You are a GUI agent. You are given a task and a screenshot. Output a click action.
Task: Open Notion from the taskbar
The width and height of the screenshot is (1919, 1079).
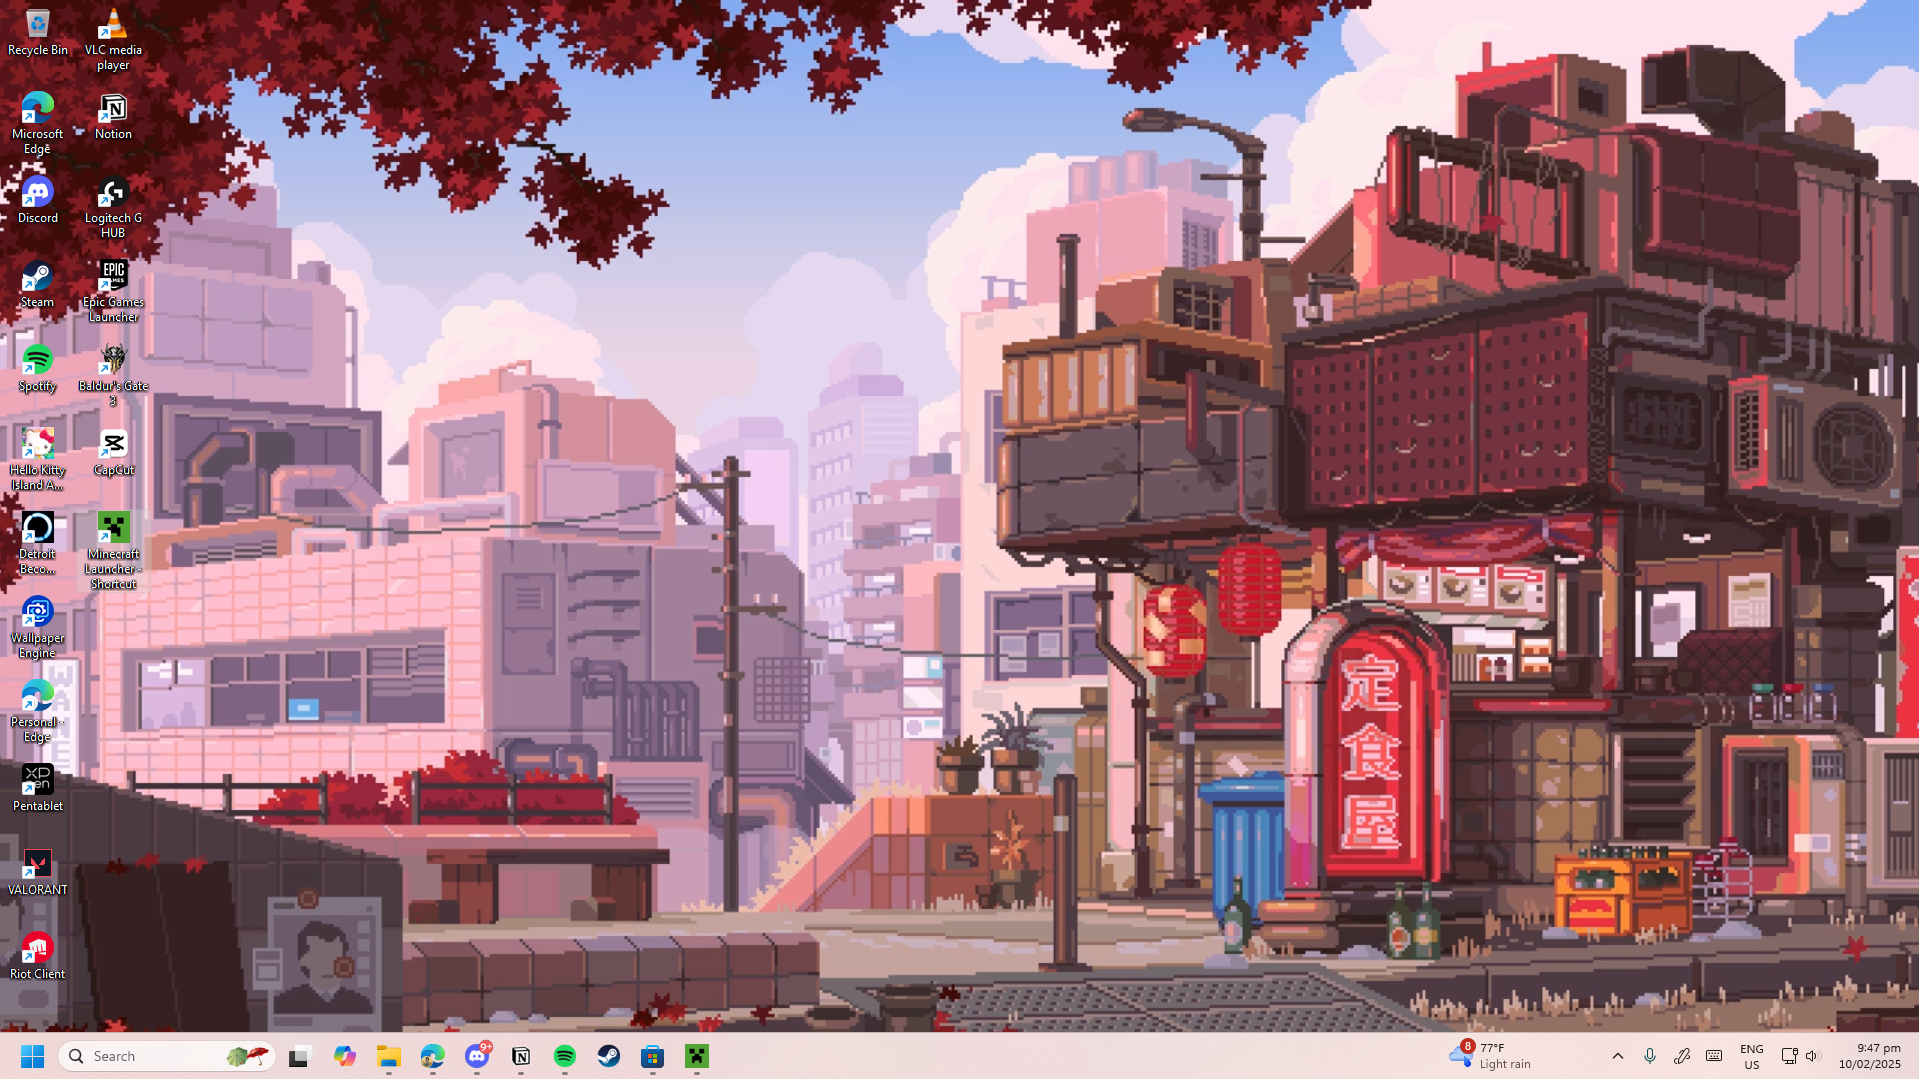pyautogui.click(x=521, y=1056)
